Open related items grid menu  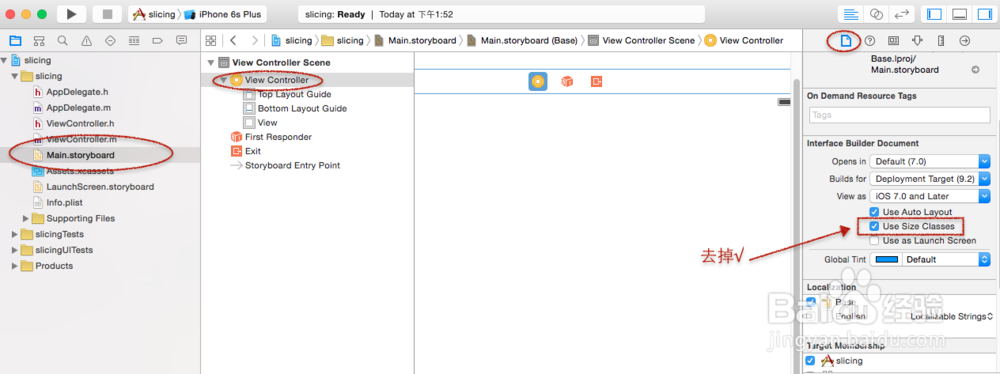pyautogui.click(x=211, y=40)
